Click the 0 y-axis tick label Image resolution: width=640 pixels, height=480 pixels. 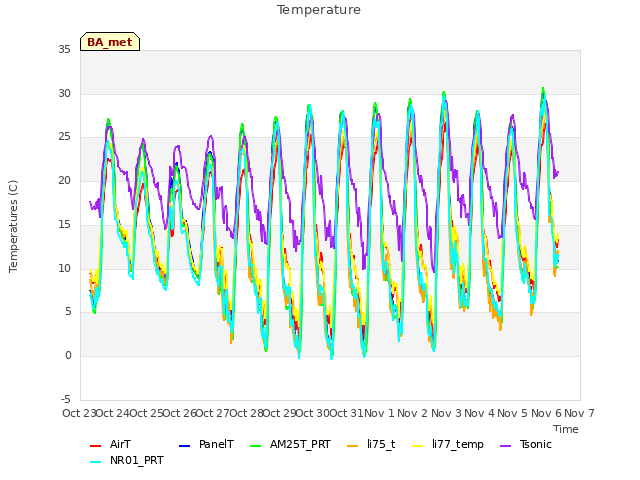pos(68,356)
